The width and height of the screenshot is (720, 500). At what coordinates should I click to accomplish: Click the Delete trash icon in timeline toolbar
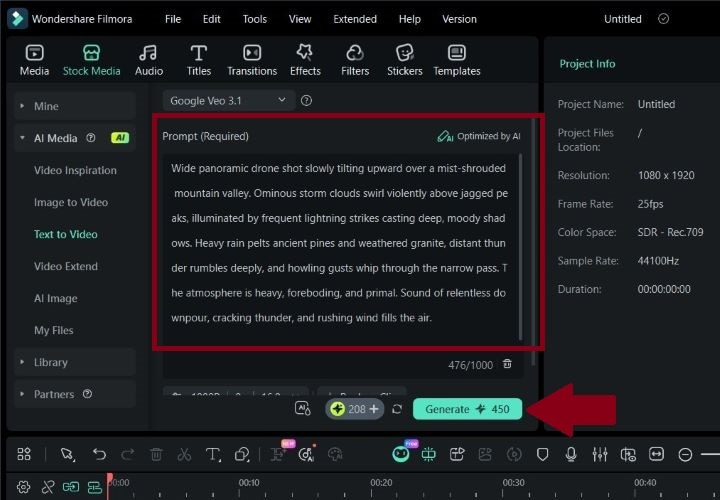pyautogui.click(x=156, y=455)
